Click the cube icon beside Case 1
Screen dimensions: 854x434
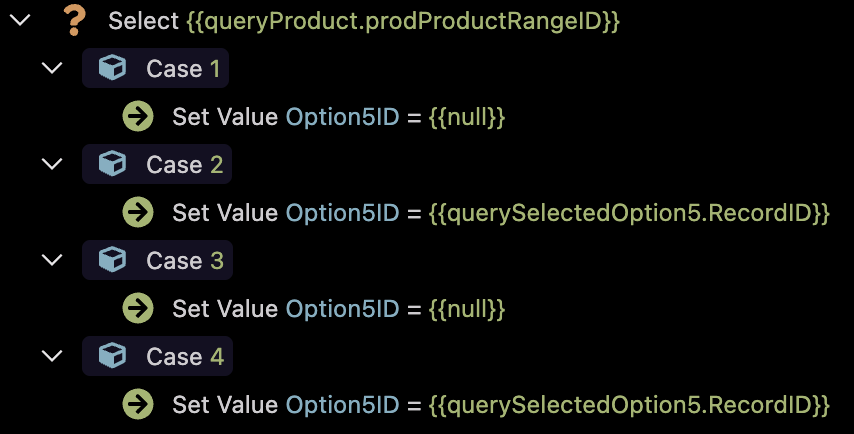[112, 68]
